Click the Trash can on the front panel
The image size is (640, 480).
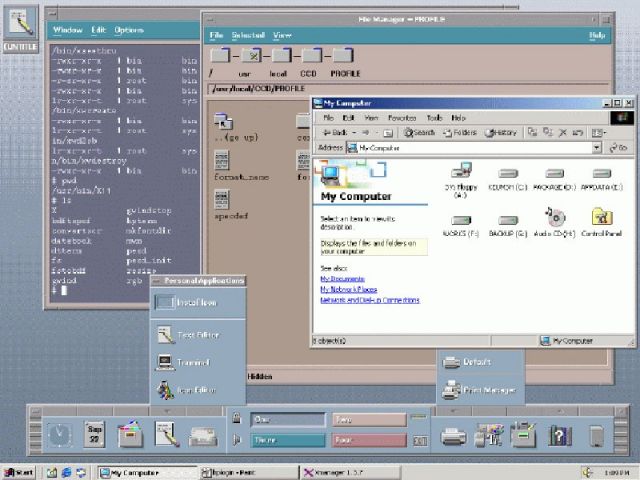pos(596,436)
